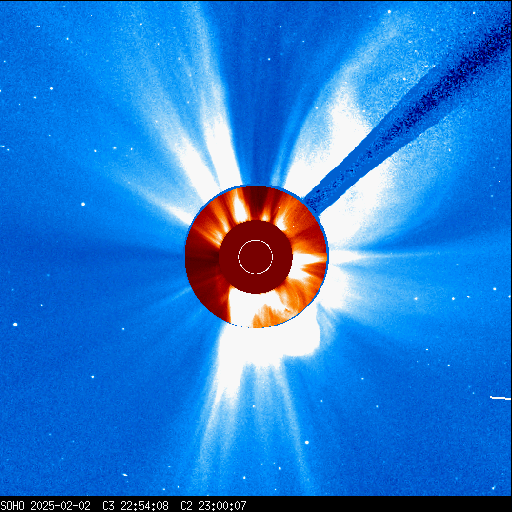Click the C2 instrument label
Viewport: 512px width, 512px height.
(x=186, y=506)
